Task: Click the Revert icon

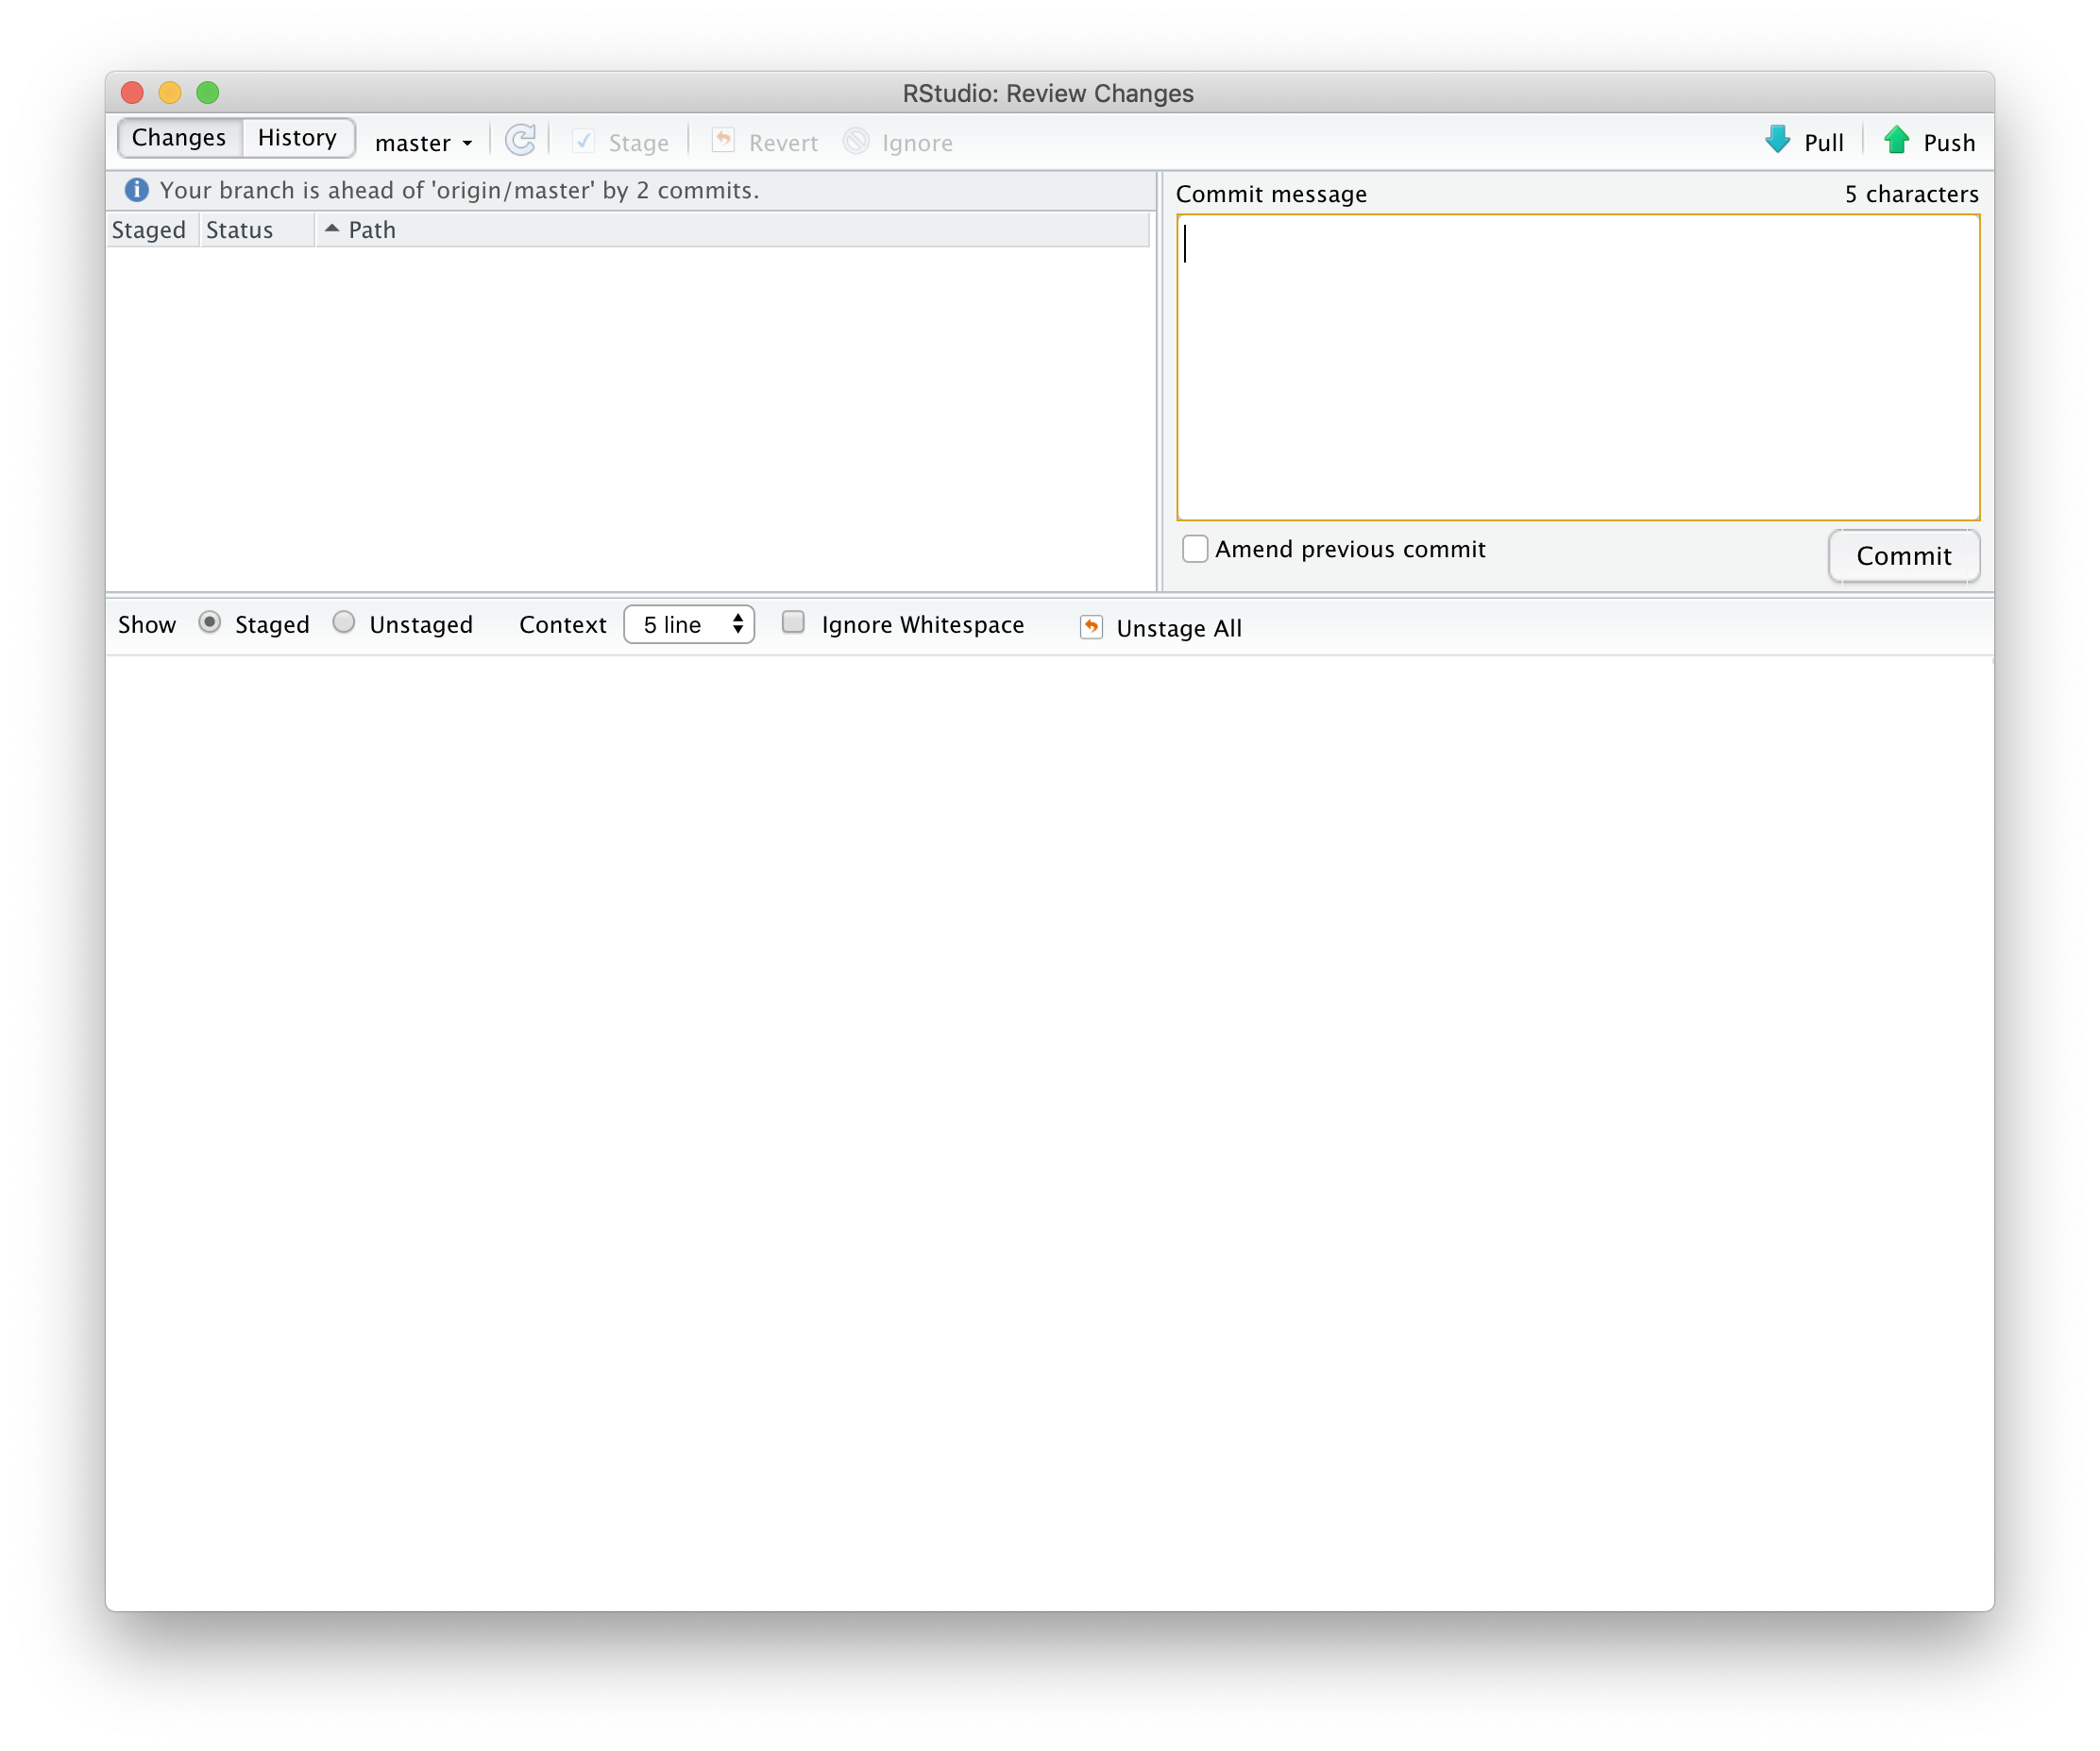Action: tap(723, 141)
